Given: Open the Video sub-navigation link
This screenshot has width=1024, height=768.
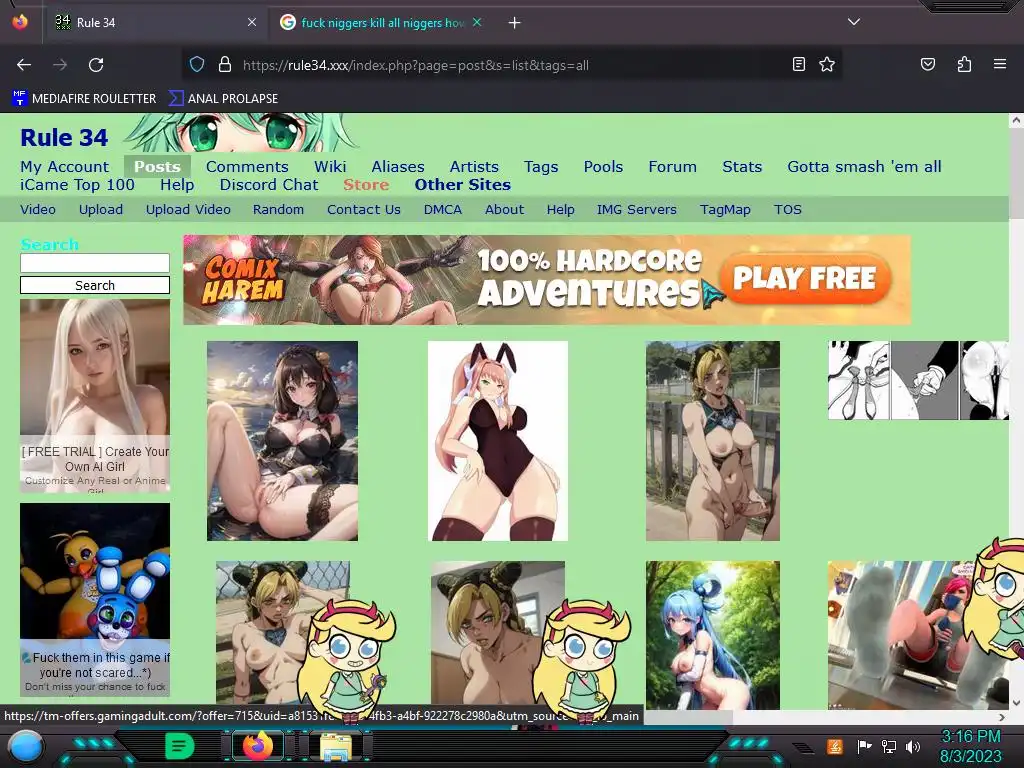Looking at the screenshot, I should (38, 210).
